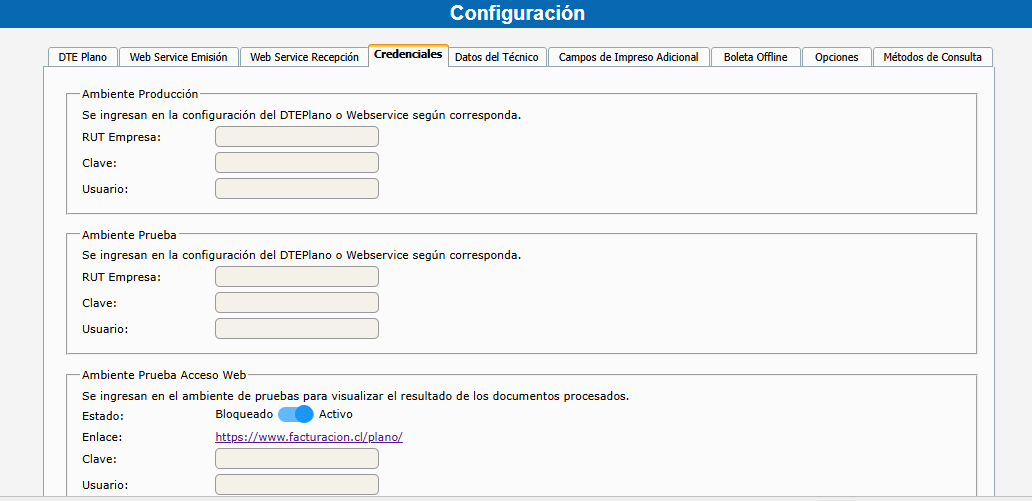Click the Bloqueado label beside the switch
Screen dimensions: 1032x501
coord(244,414)
